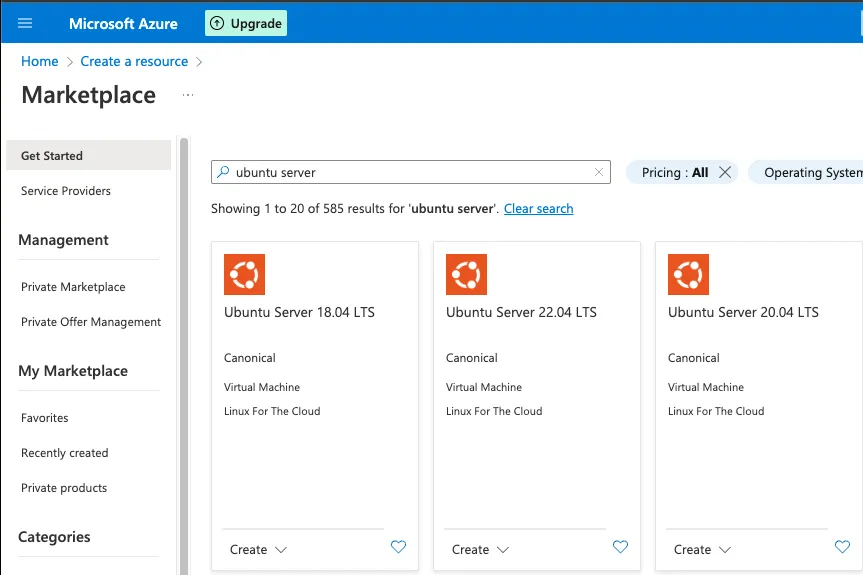Viewport: 863px width, 575px height.
Task: Click the Ubuntu Server 18.04 LTS logo
Action: [x=244, y=274]
